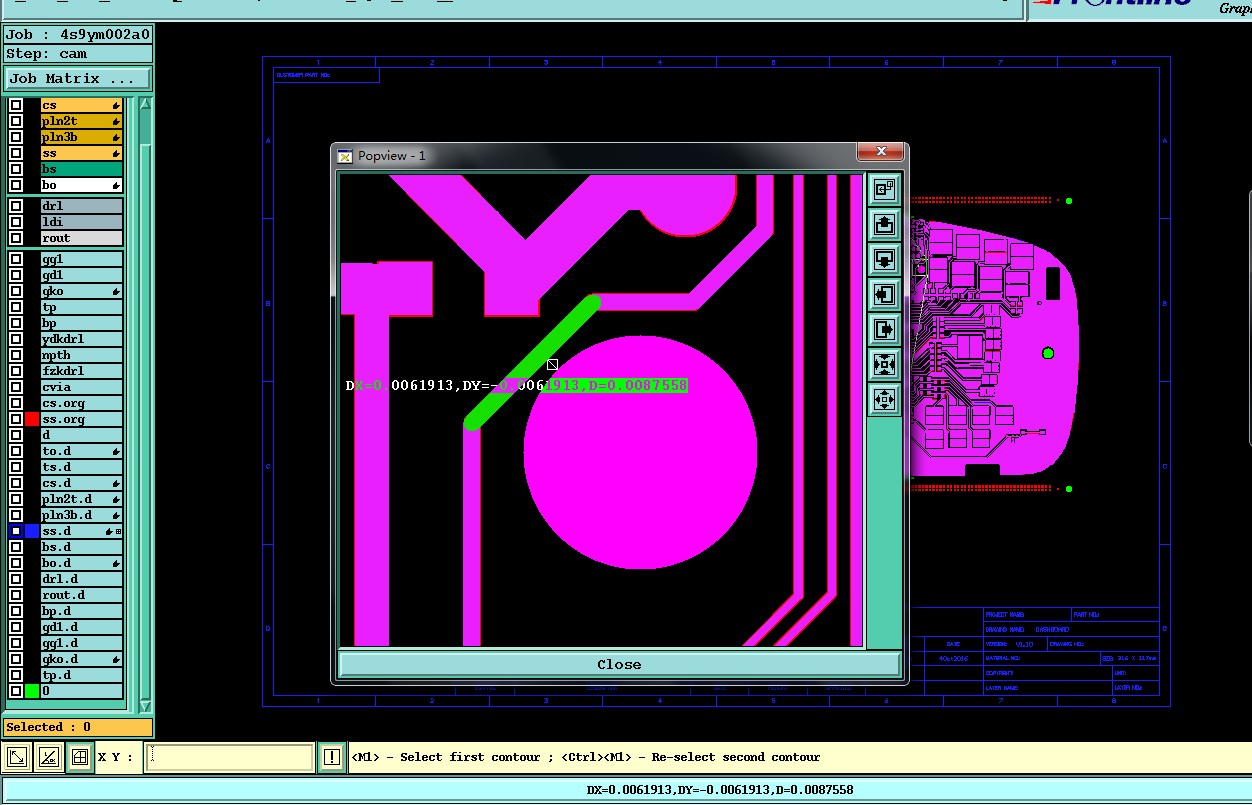Click the edit mark icon on gko row
This screenshot has width=1252, height=805.
click(116, 291)
